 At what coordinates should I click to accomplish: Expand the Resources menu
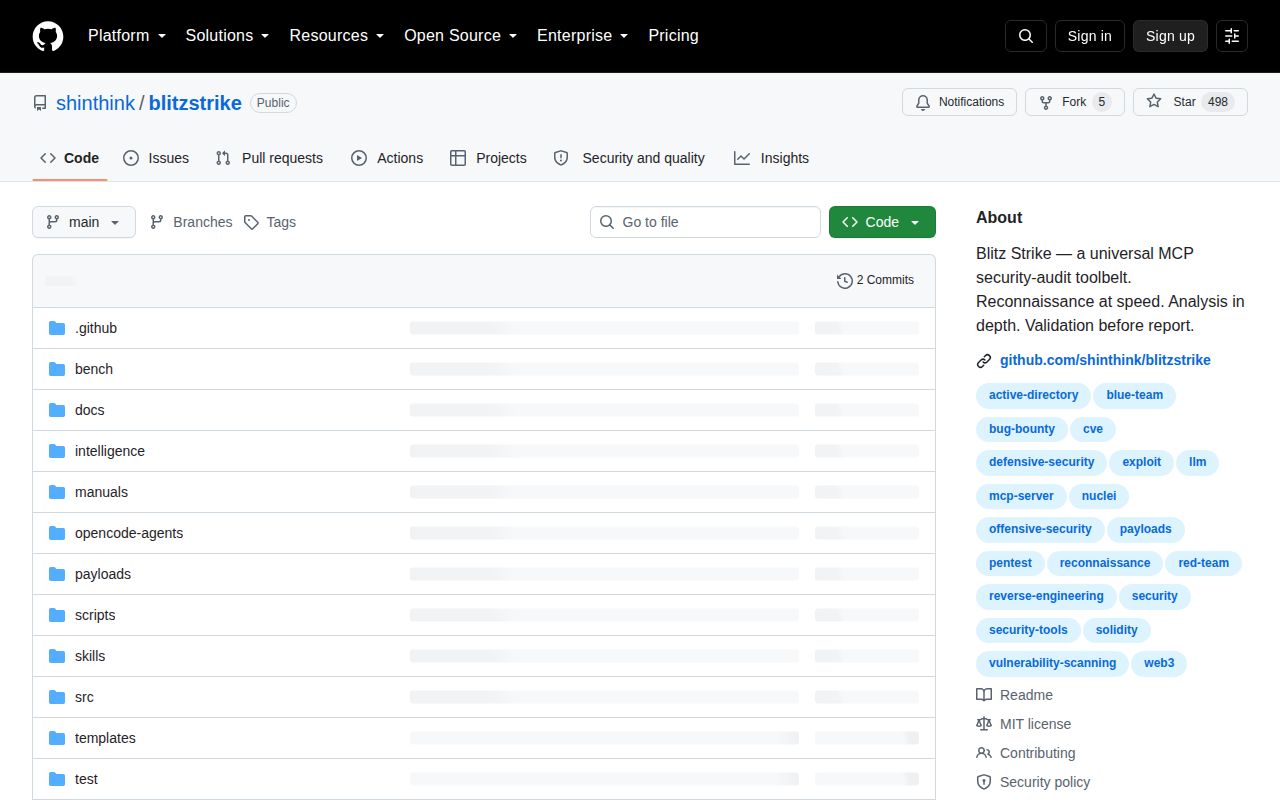(x=337, y=36)
